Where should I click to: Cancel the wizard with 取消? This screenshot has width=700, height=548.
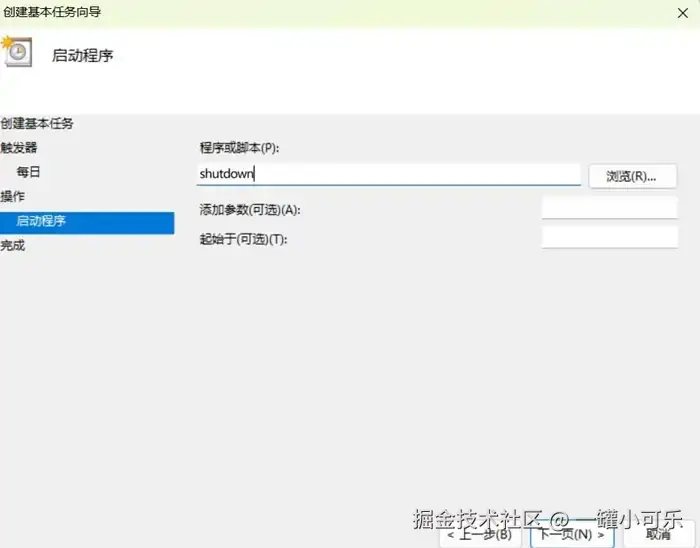pos(658,535)
